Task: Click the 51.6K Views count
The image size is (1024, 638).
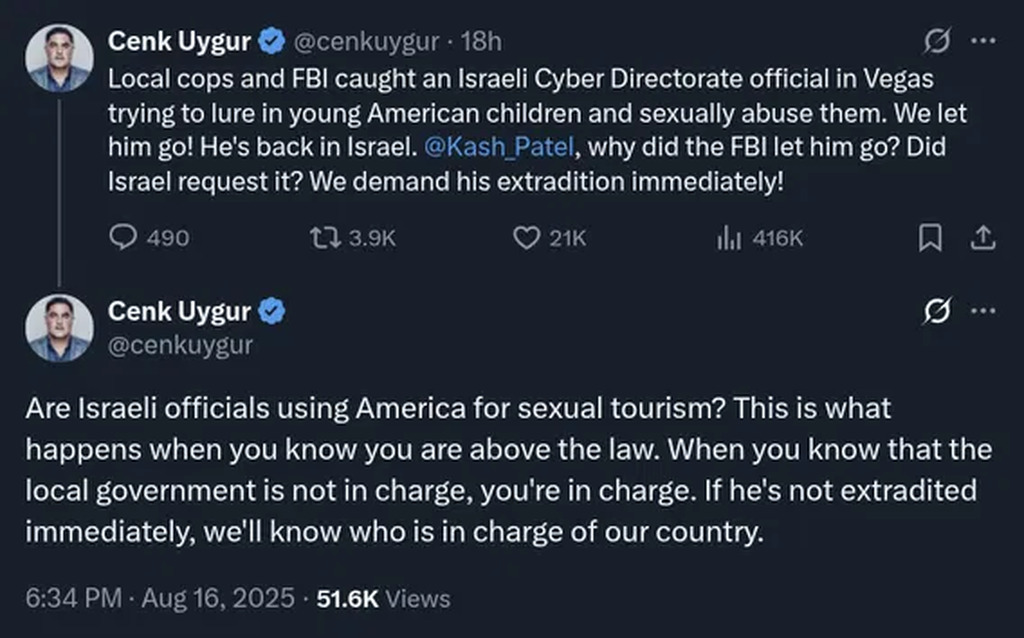Action: pyautogui.click(x=383, y=598)
